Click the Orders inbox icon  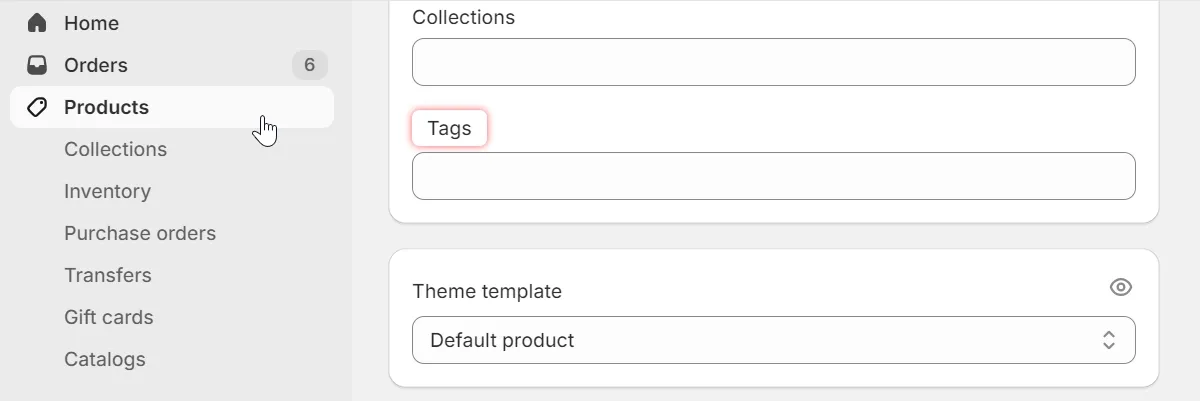point(37,65)
